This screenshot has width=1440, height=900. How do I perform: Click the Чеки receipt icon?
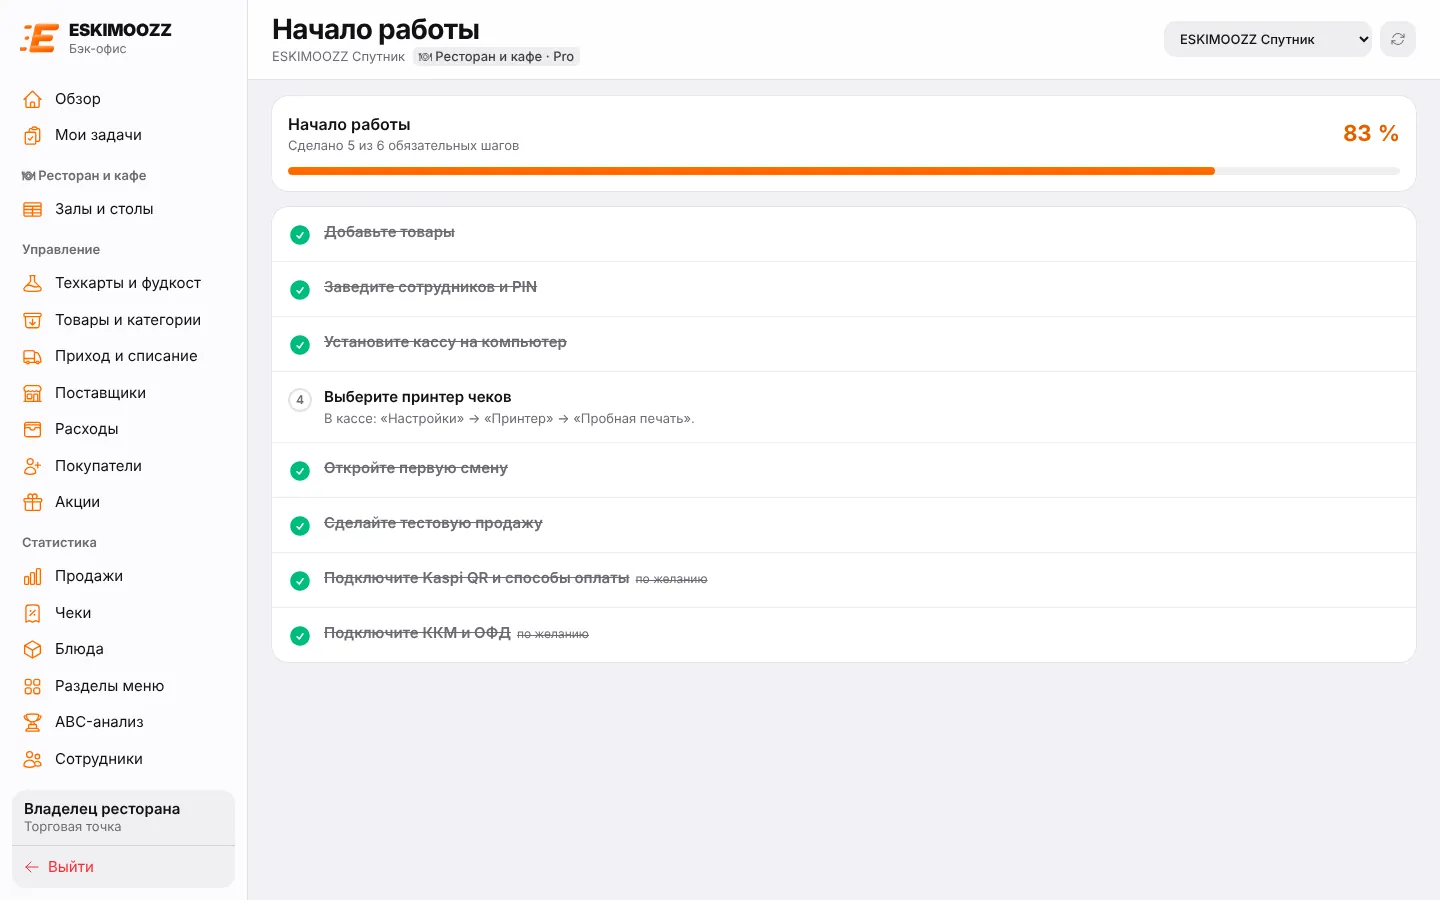pyautogui.click(x=33, y=613)
